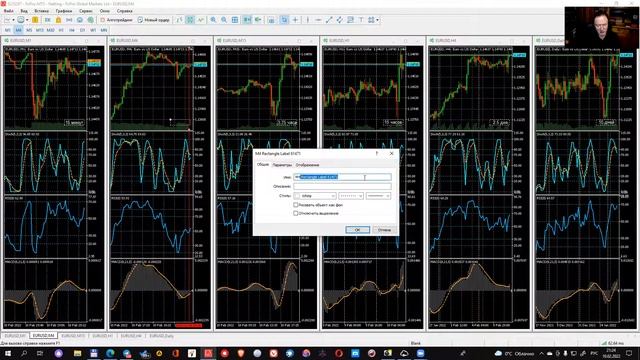Click the yellow Market Watch icon
Screen dimensions: 640x360
[x=35, y=20]
